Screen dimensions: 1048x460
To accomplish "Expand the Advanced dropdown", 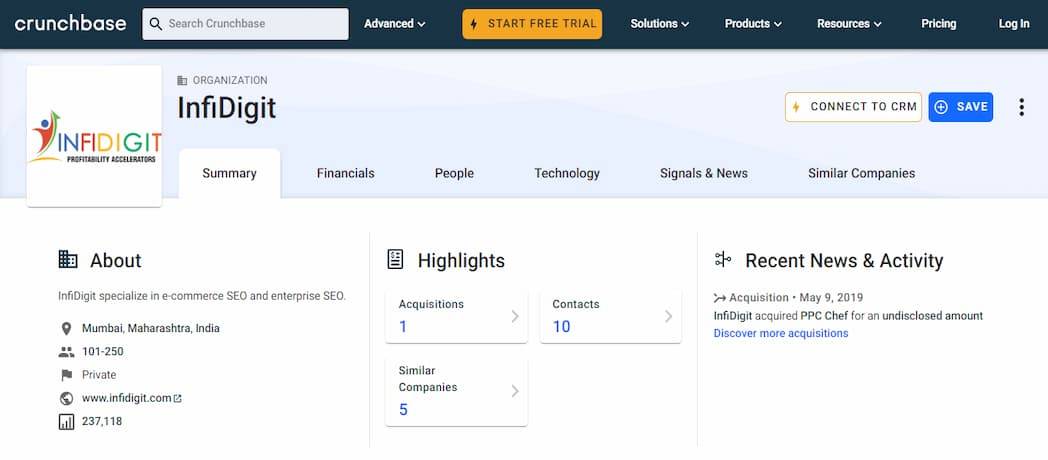I will tap(394, 24).
